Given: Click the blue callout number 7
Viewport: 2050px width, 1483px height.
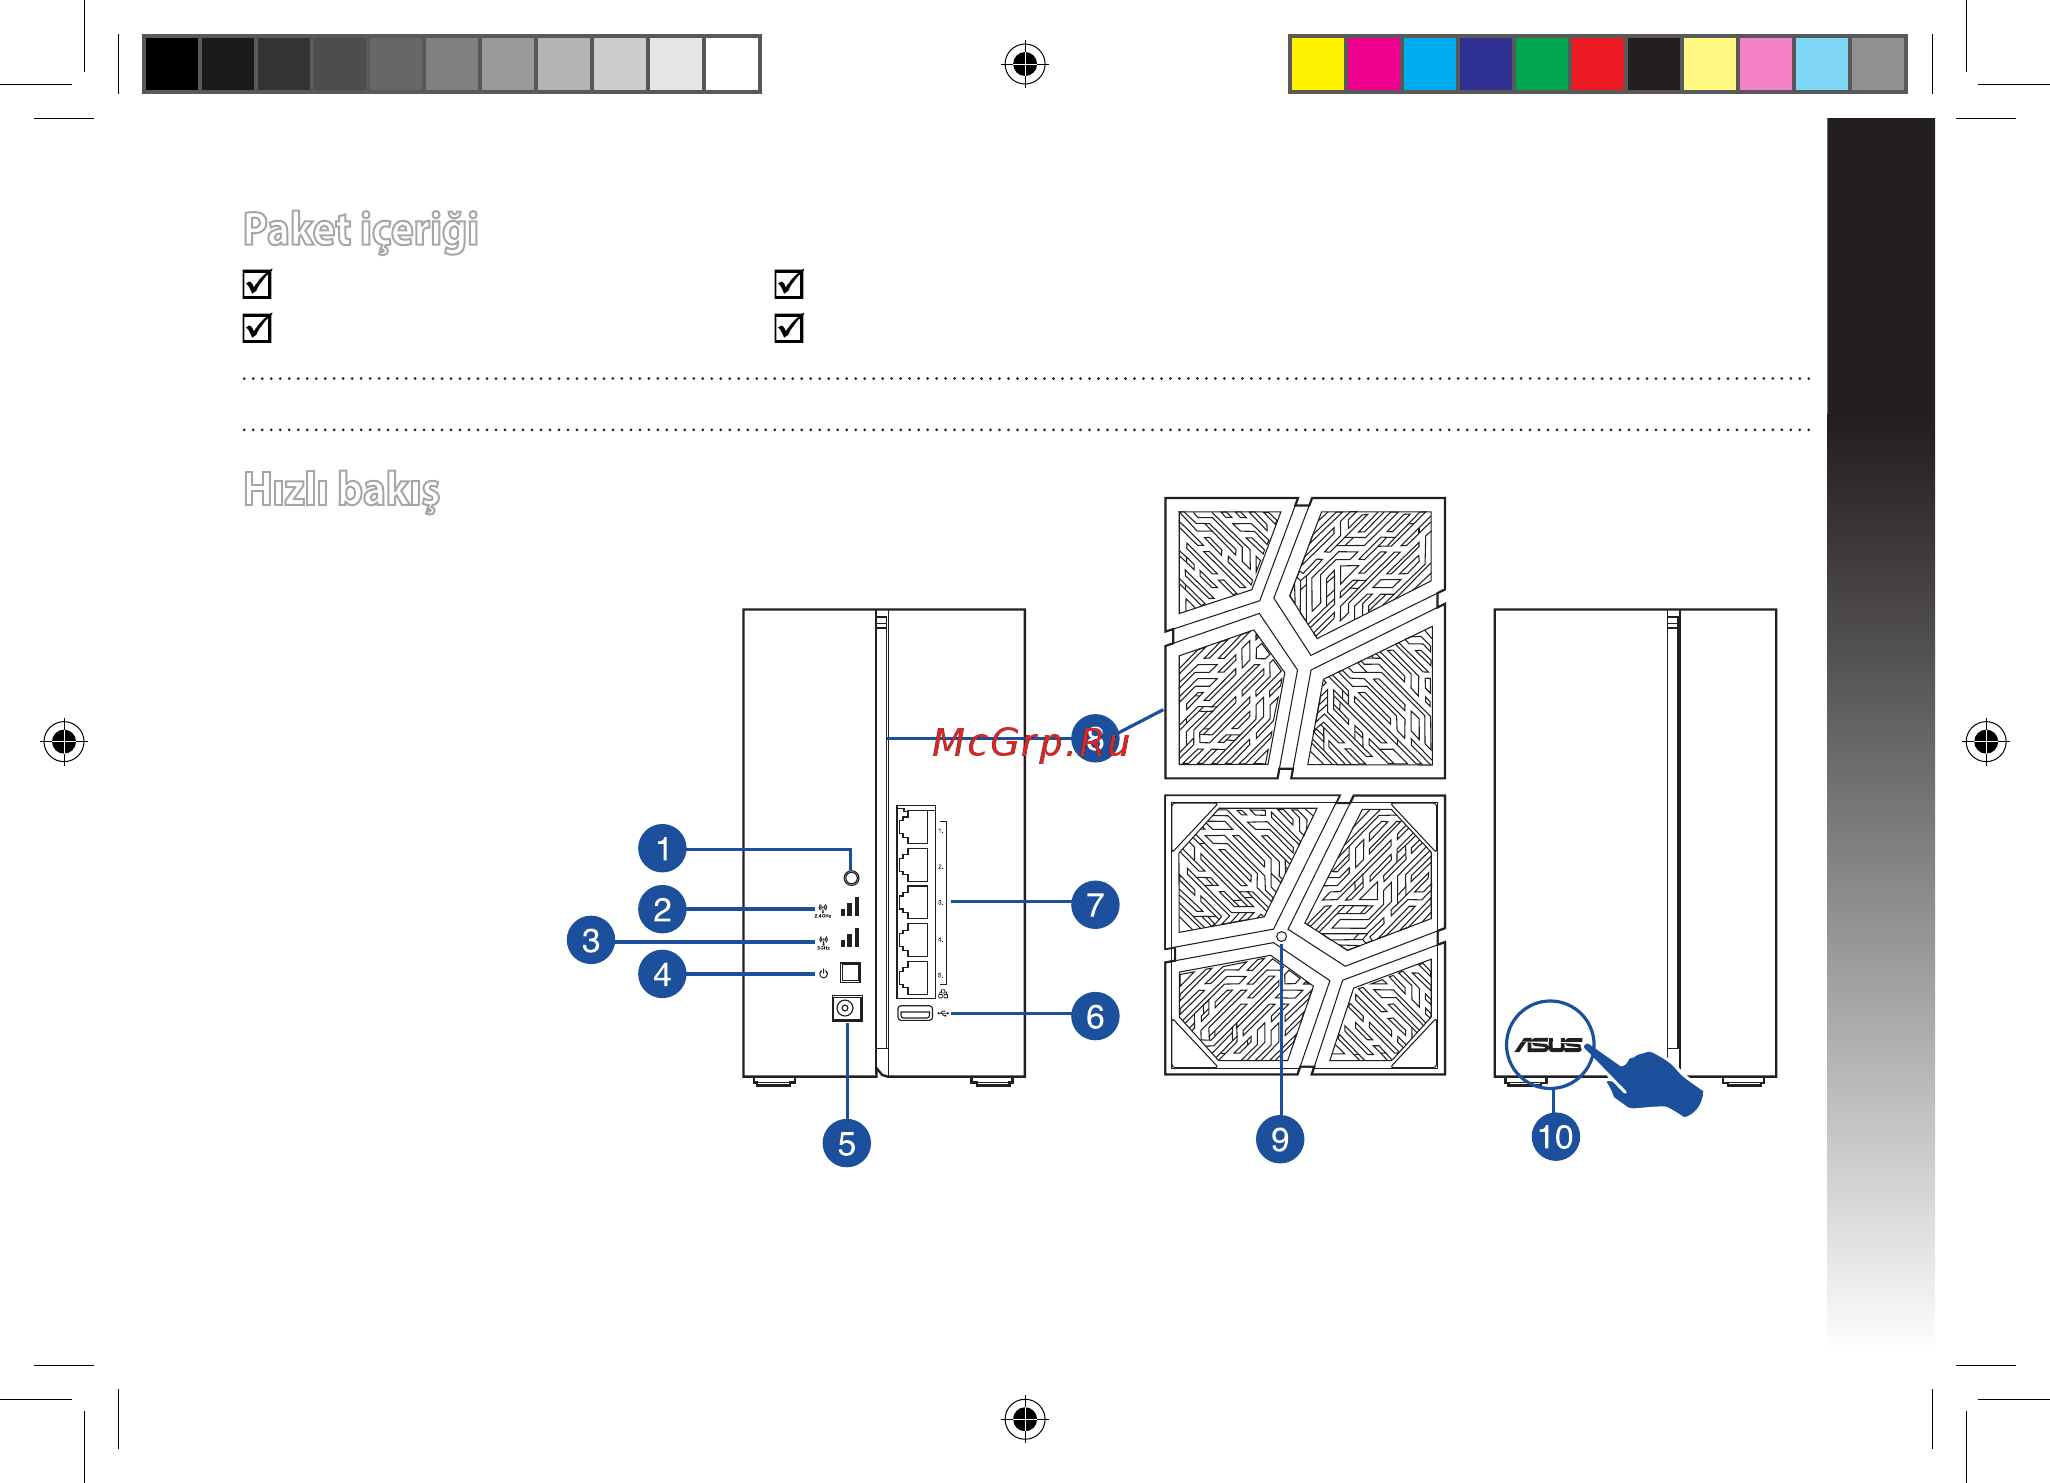Looking at the screenshot, I should tap(1095, 905).
